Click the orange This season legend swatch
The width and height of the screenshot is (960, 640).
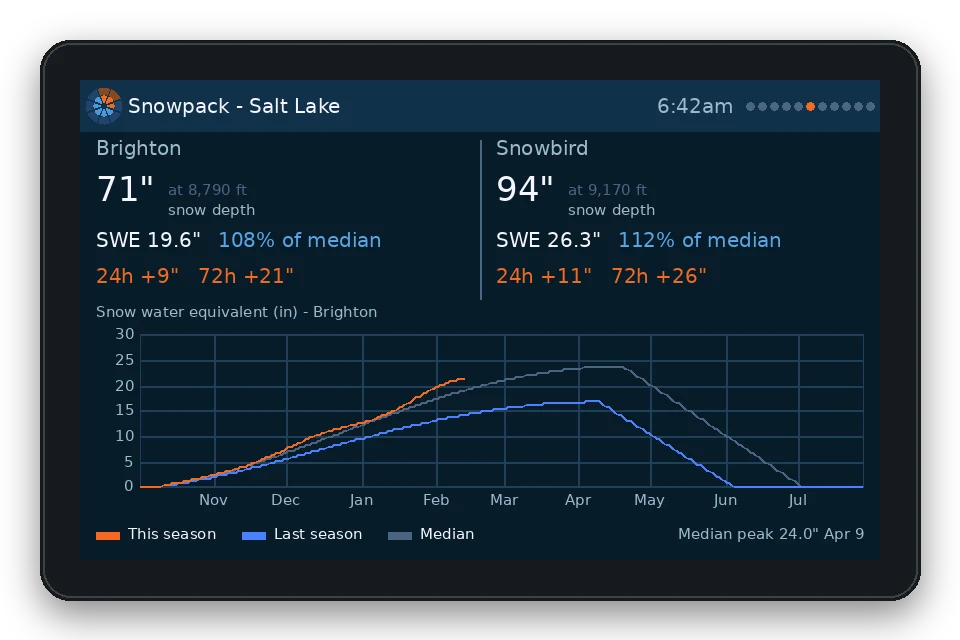click(x=108, y=535)
